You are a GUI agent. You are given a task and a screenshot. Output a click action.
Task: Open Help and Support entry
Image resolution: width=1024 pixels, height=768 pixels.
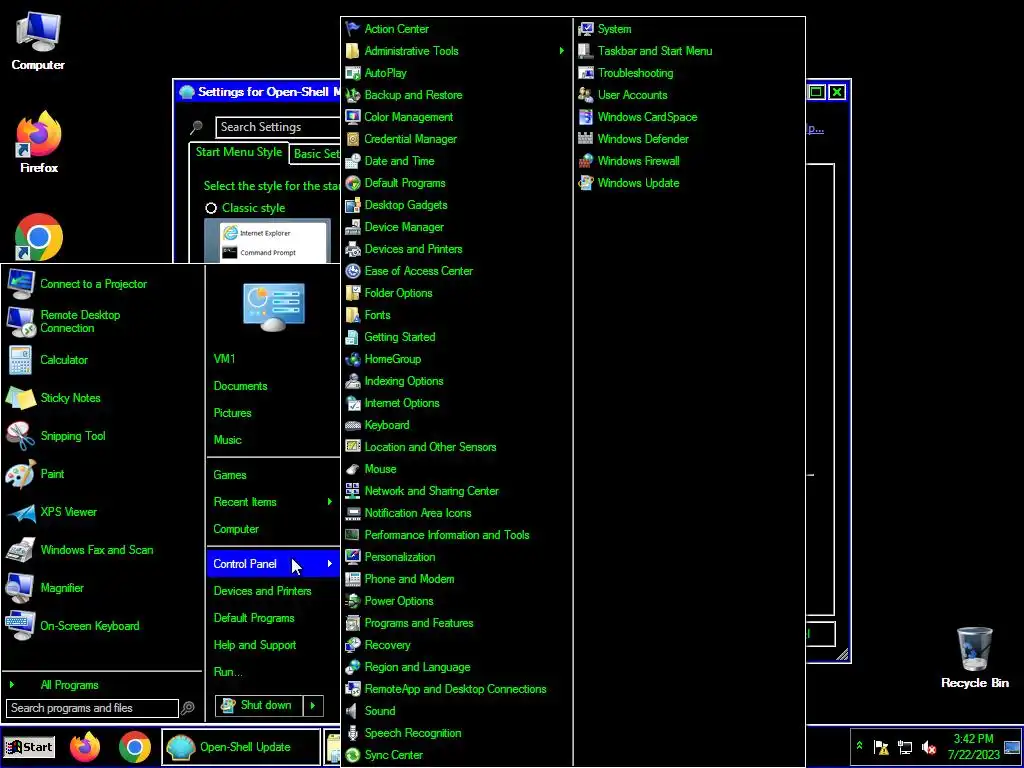coord(255,645)
